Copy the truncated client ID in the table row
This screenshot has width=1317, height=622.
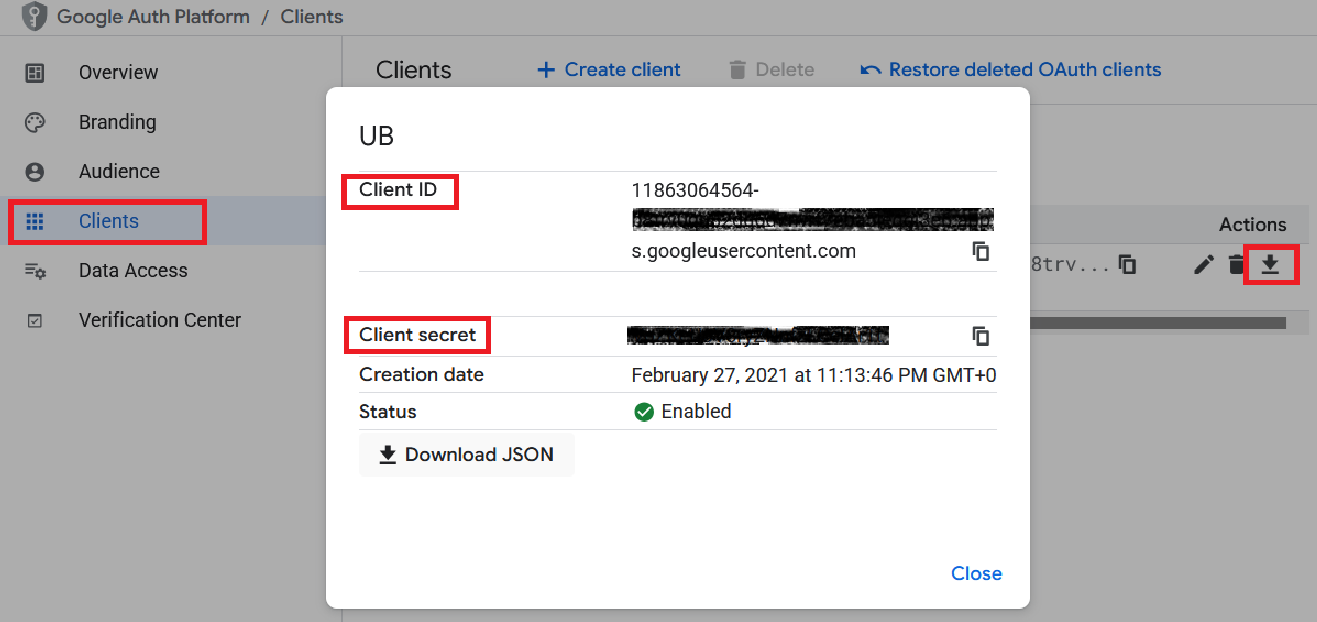[1128, 264]
